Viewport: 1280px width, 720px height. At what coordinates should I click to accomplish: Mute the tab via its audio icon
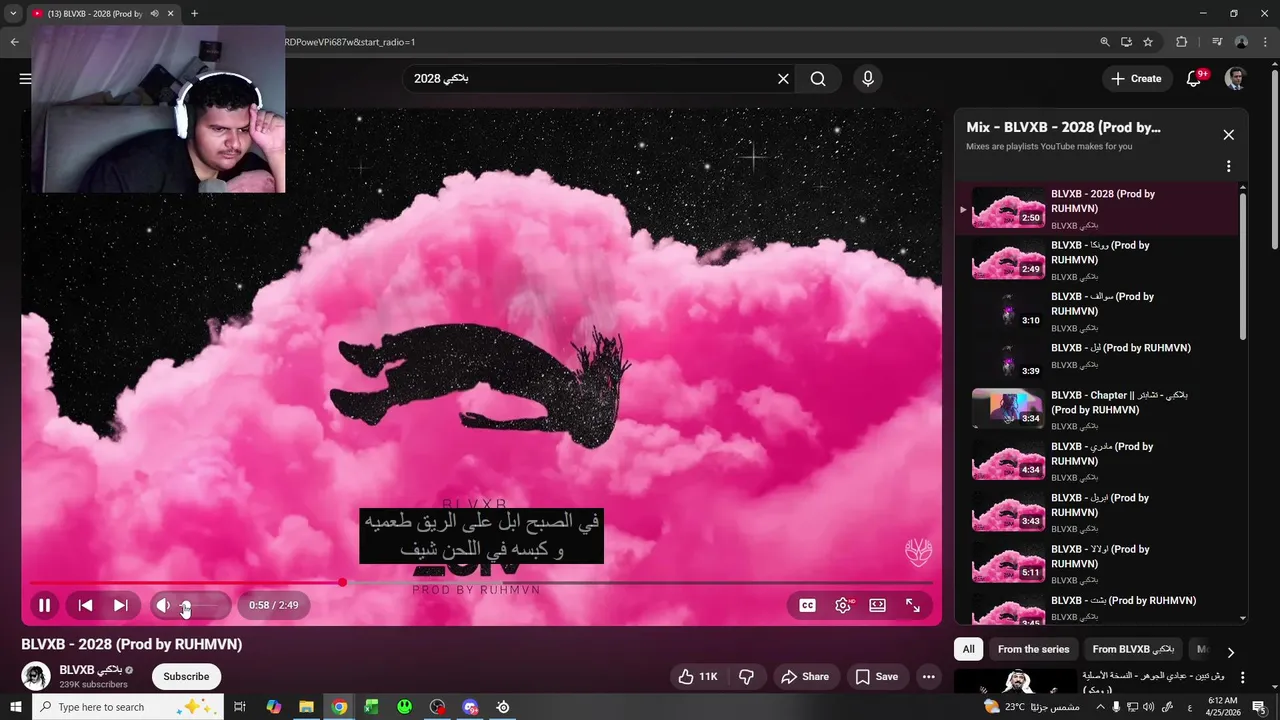154,14
